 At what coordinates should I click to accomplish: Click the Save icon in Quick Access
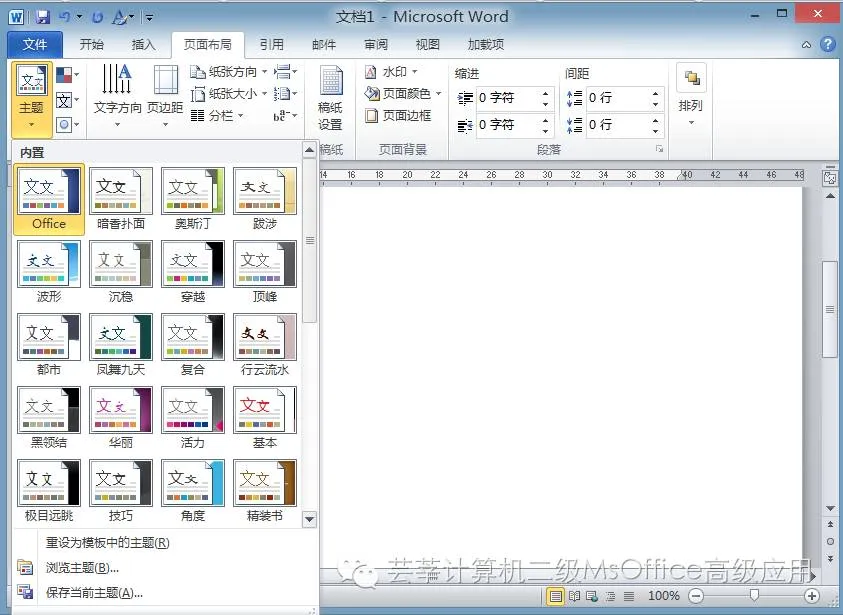click(42, 17)
